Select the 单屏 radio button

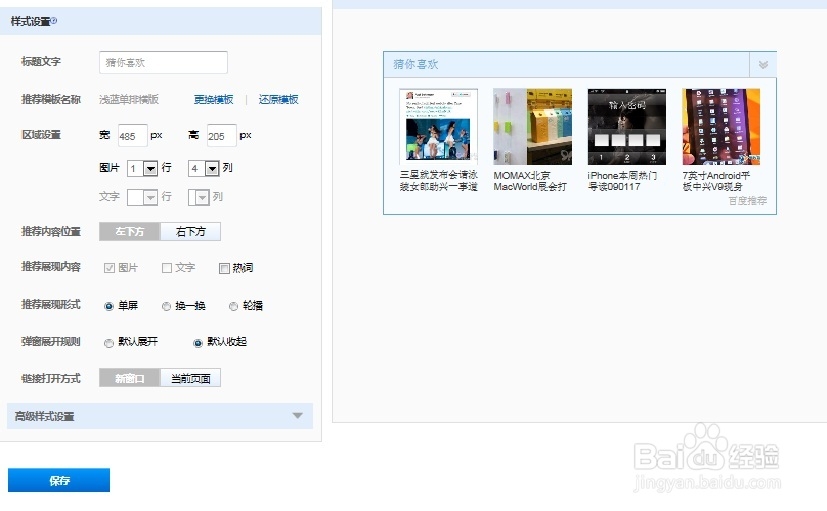(x=109, y=306)
